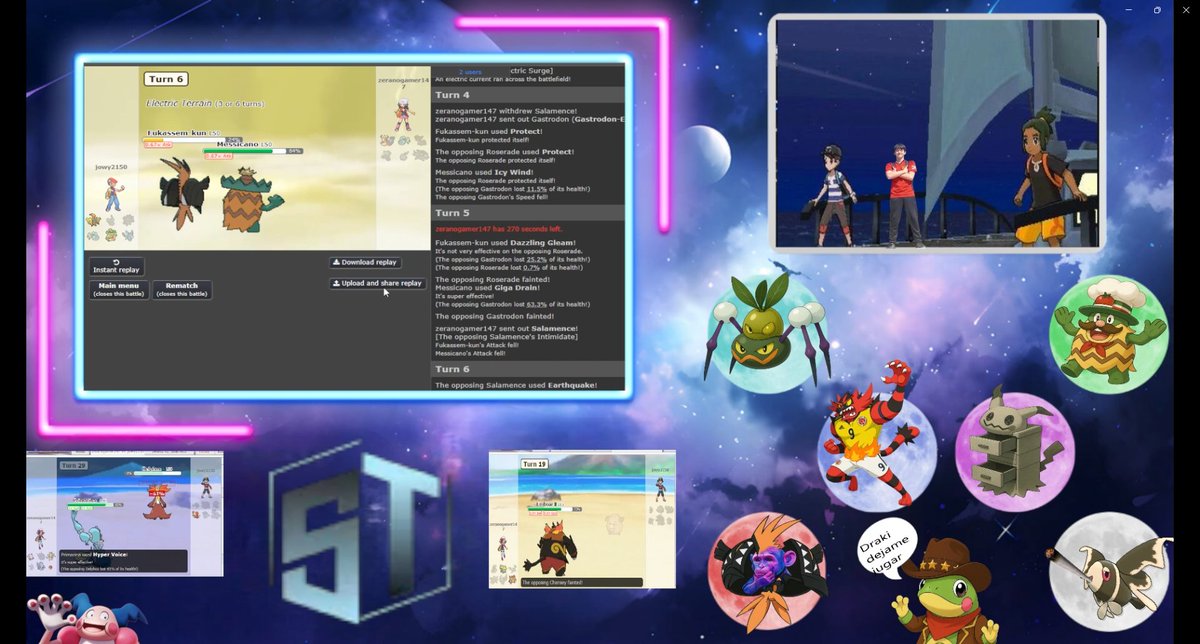Screen dimensions: 1200x644
Task: Click Tapu Koko team icon under jowy2150
Action: point(93,220)
